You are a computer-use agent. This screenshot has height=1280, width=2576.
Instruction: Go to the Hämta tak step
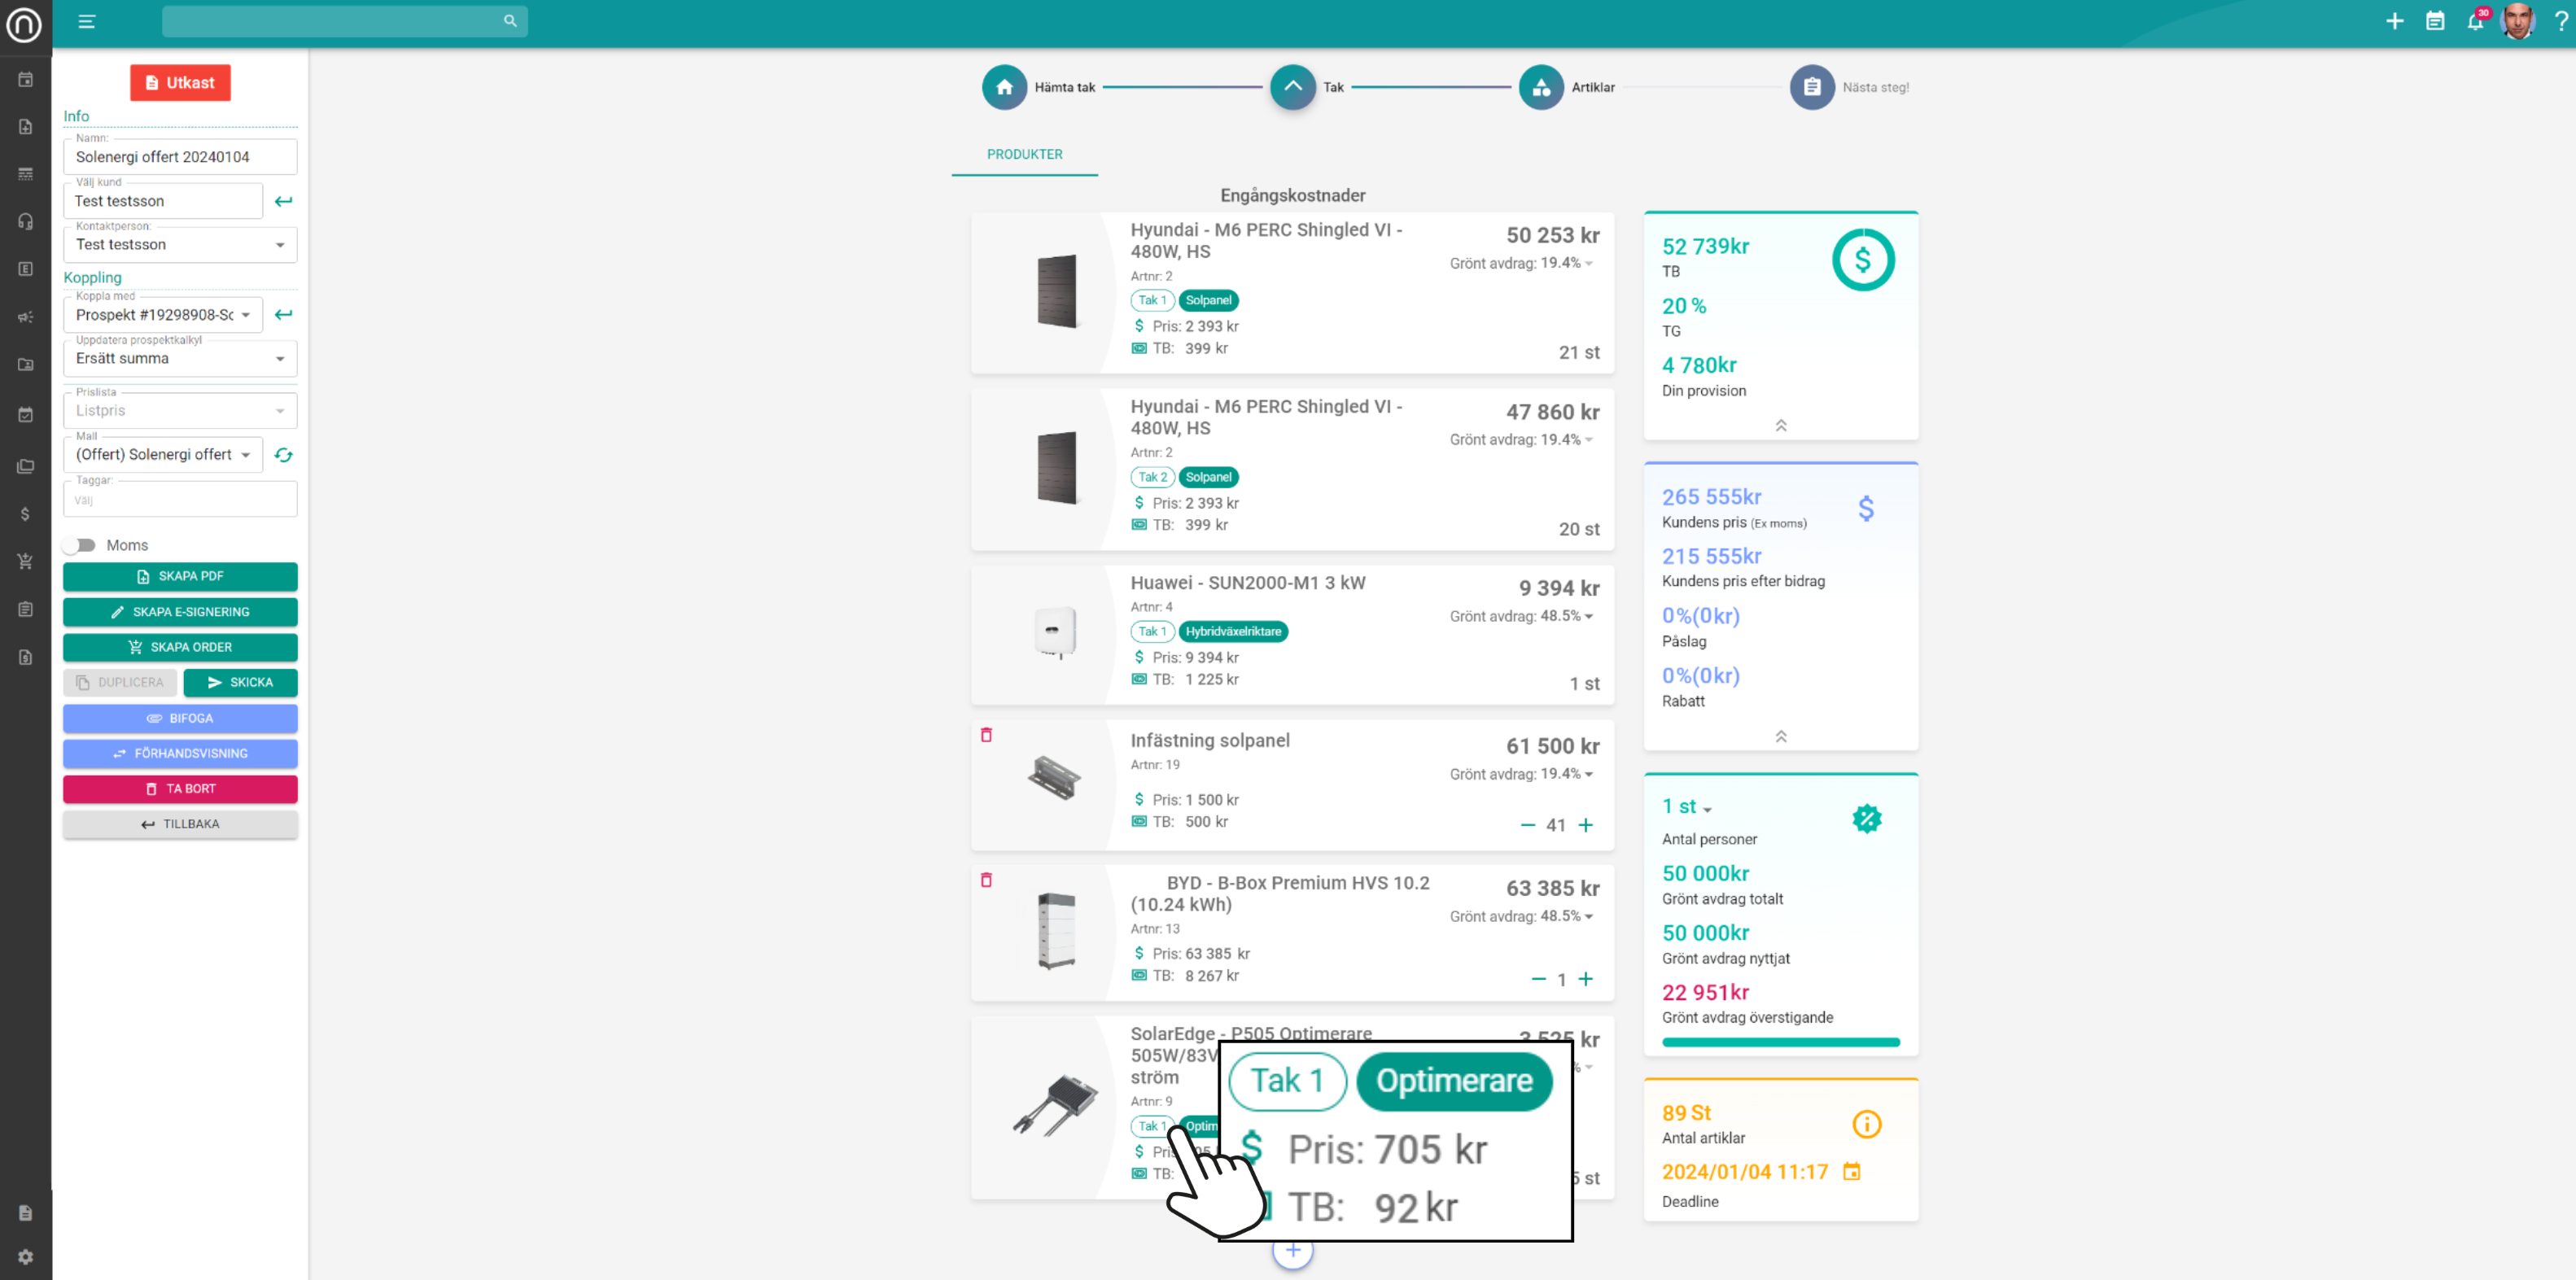(x=1004, y=87)
